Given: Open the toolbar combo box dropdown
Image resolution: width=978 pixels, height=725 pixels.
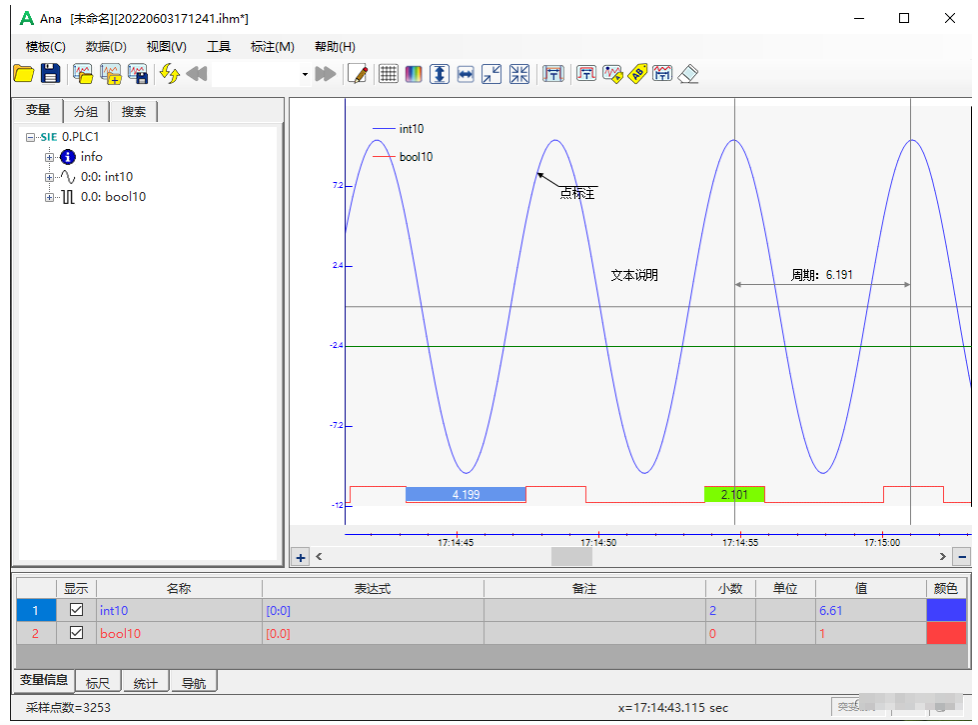Looking at the screenshot, I should point(305,74).
